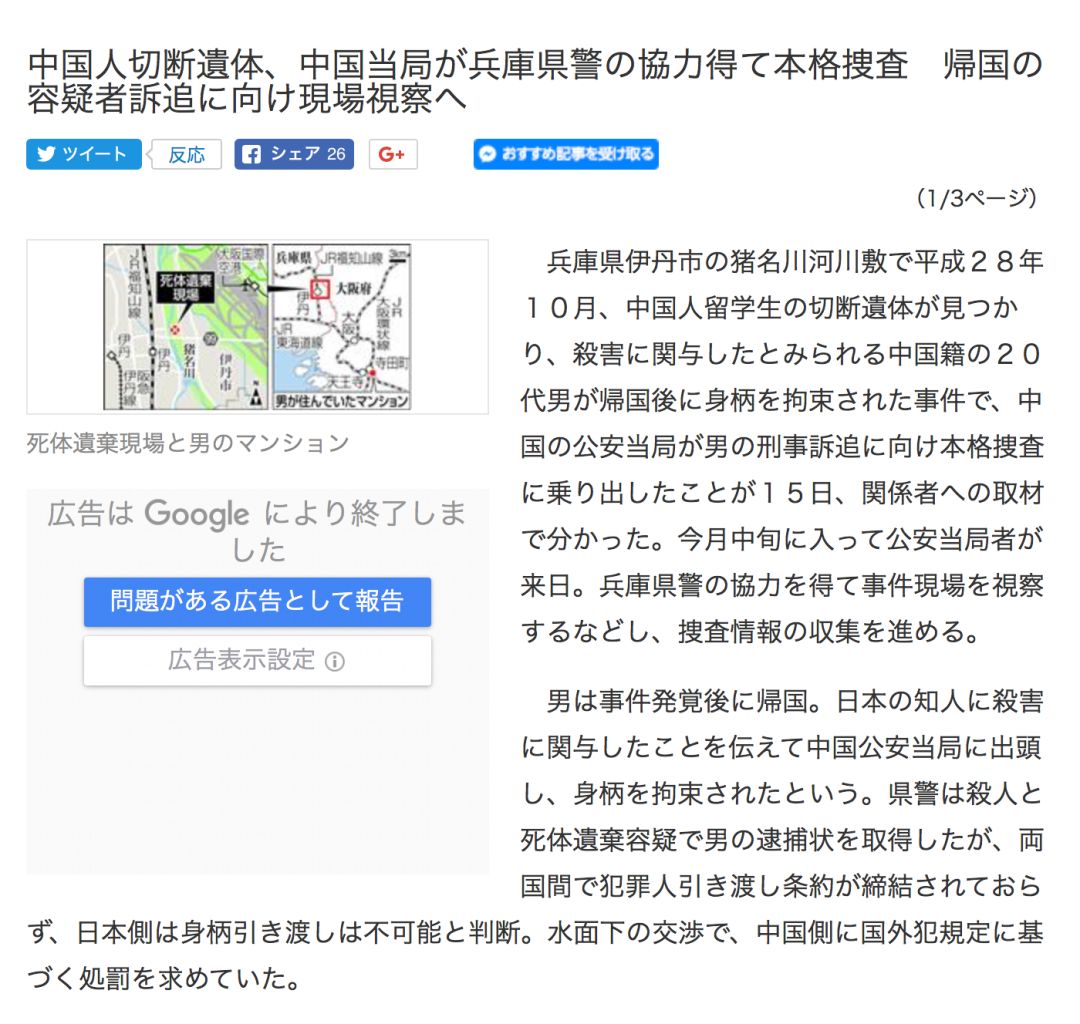Image resolution: width=1080 pixels, height=1024 pixels.
Task: Report ad via 問題がある広告として報告
Action: tap(257, 601)
